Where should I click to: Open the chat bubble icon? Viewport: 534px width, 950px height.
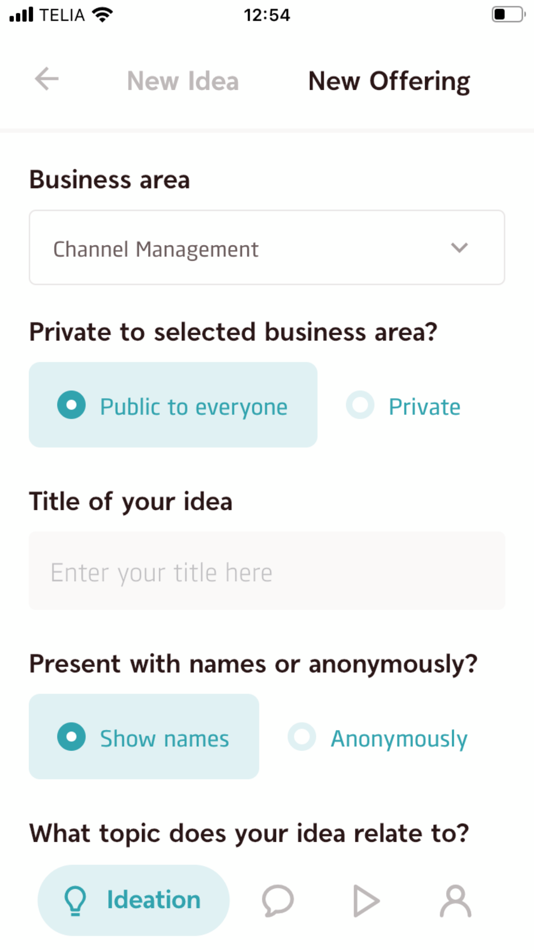point(278,900)
